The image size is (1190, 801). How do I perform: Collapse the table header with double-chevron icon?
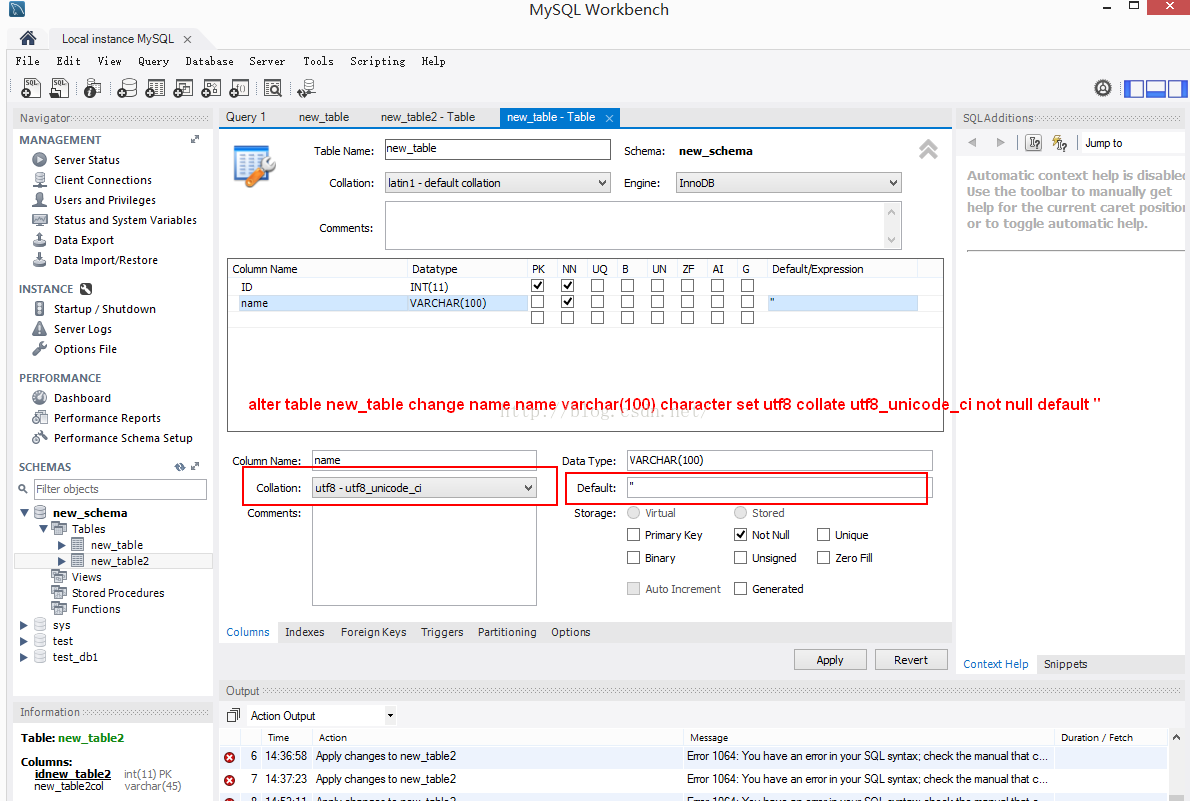click(928, 149)
